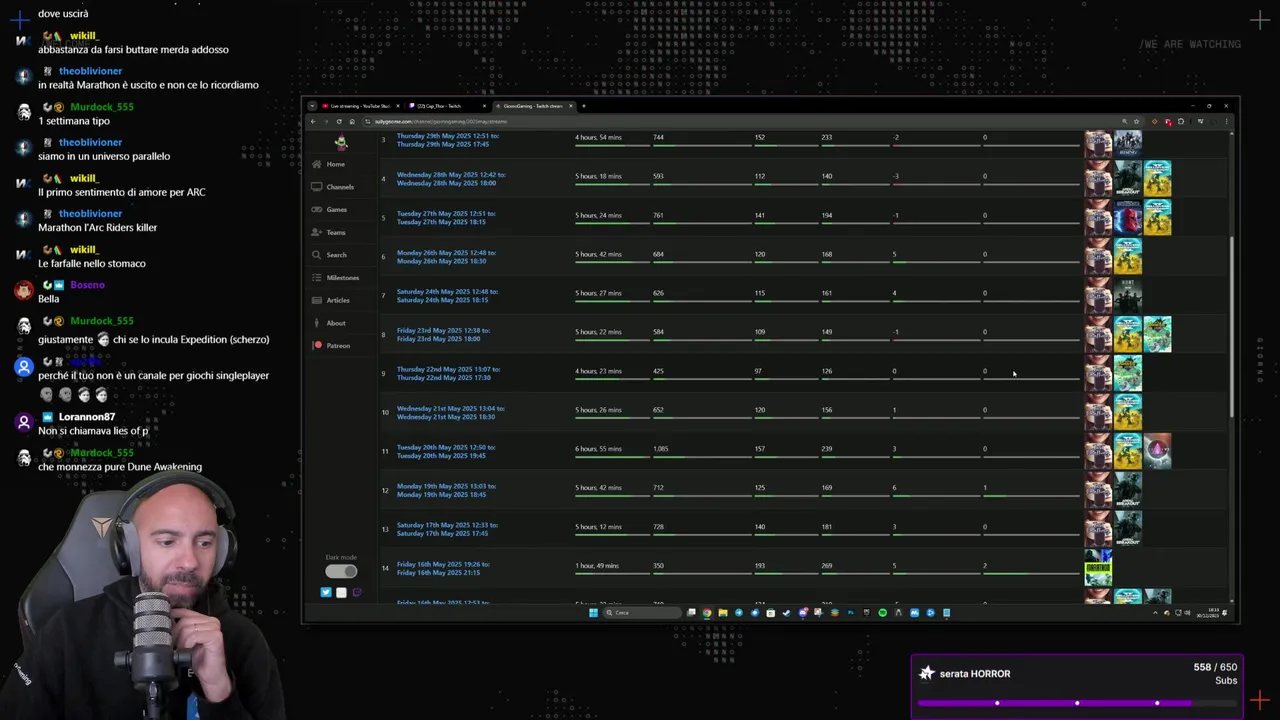Open Articles in the SullyGnome sidebar
Image resolution: width=1280 pixels, height=720 pixels.
click(x=330, y=300)
